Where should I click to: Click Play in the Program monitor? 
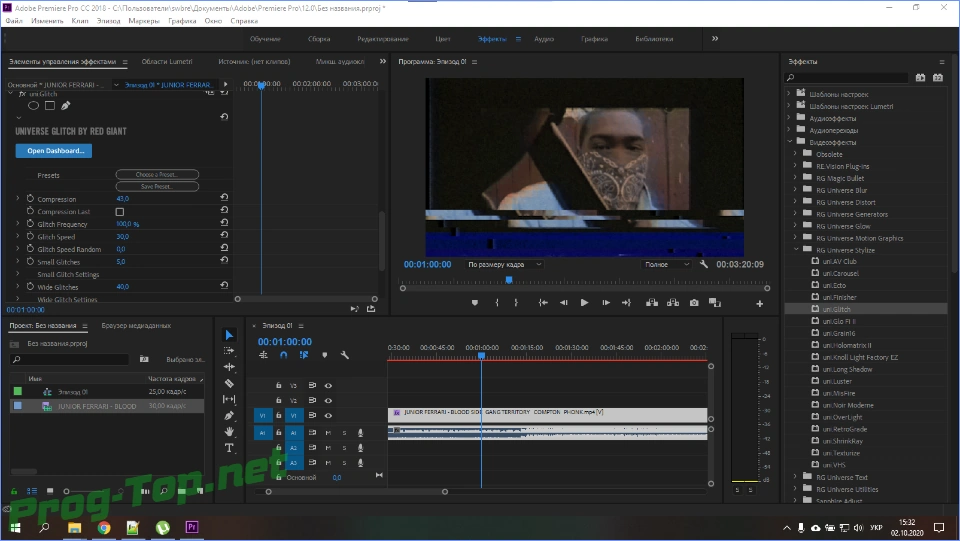click(x=584, y=302)
